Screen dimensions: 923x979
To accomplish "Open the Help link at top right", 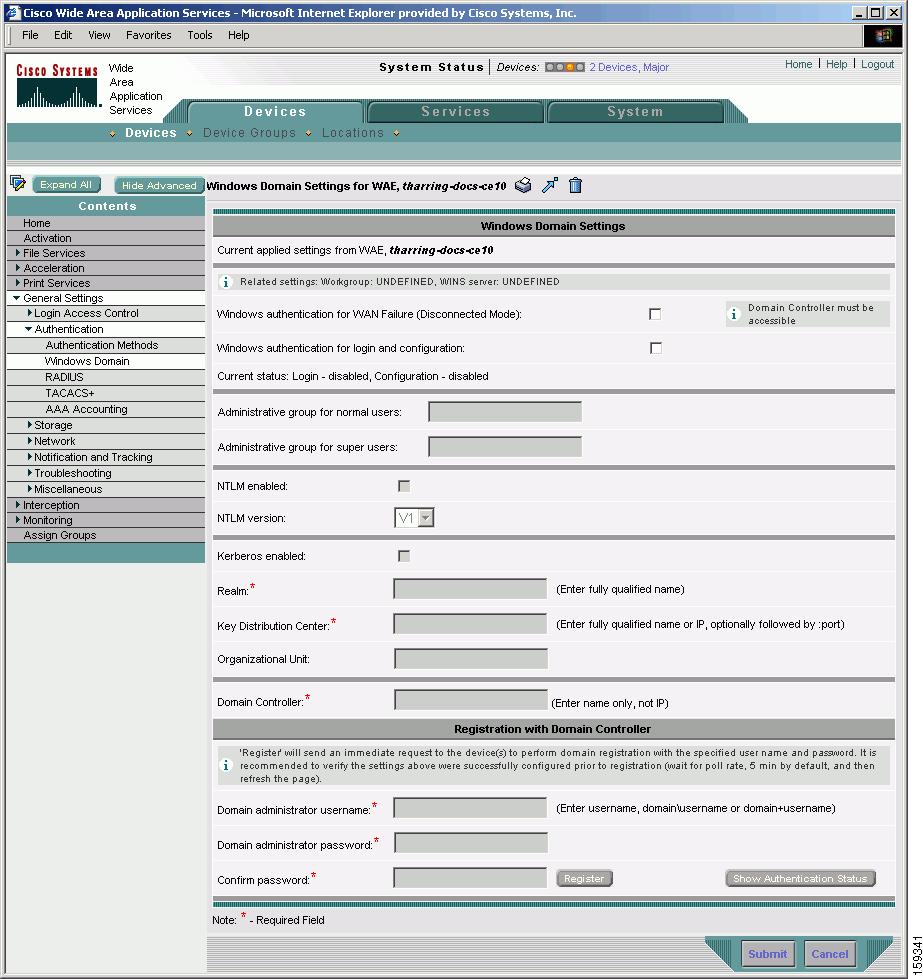I will [836, 64].
